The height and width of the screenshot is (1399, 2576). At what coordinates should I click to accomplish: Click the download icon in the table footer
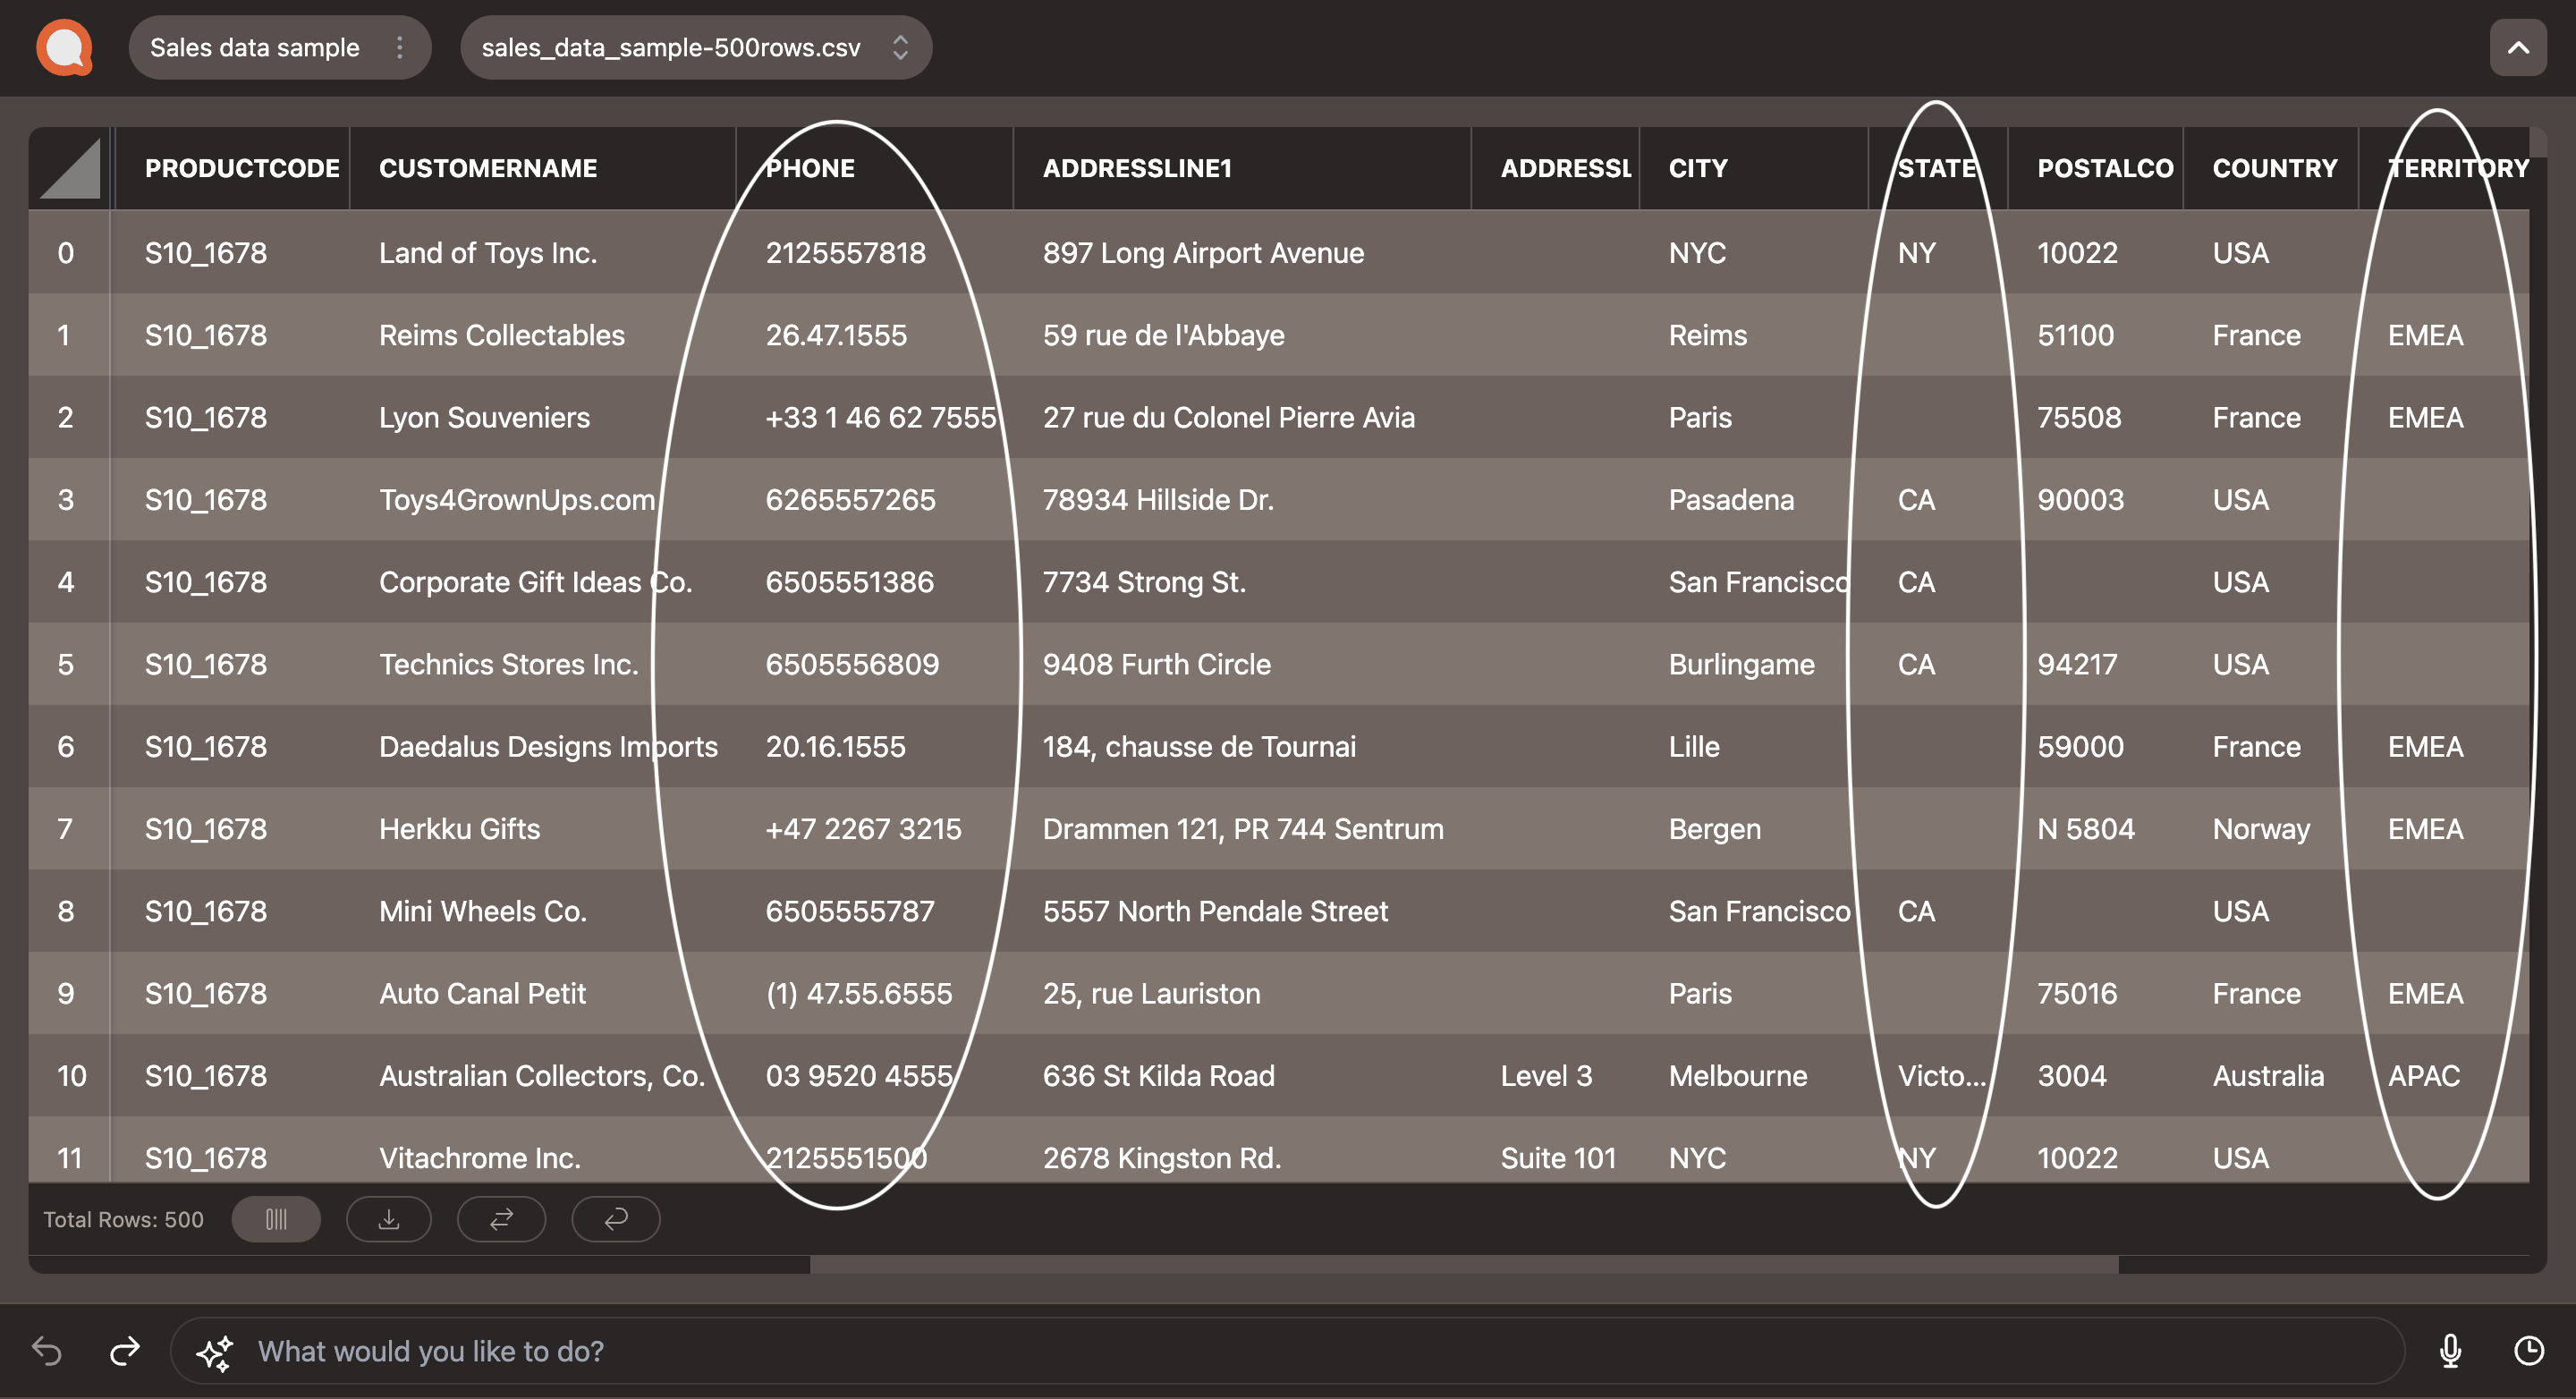[x=389, y=1219]
